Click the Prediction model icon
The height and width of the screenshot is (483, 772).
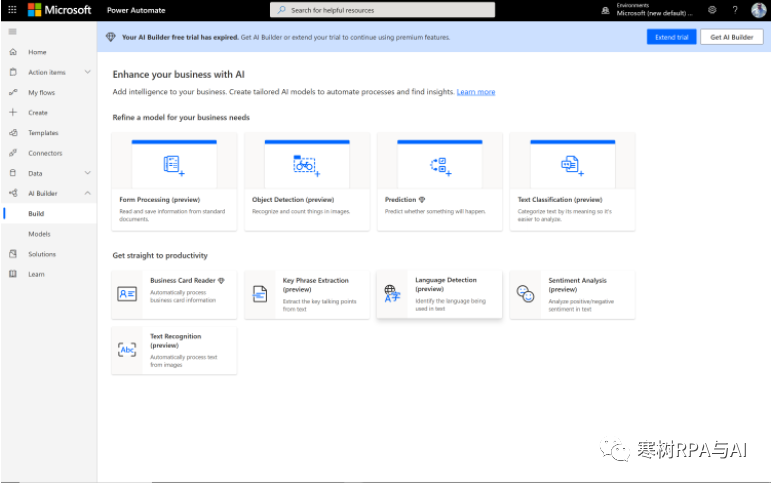pos(440,166)
